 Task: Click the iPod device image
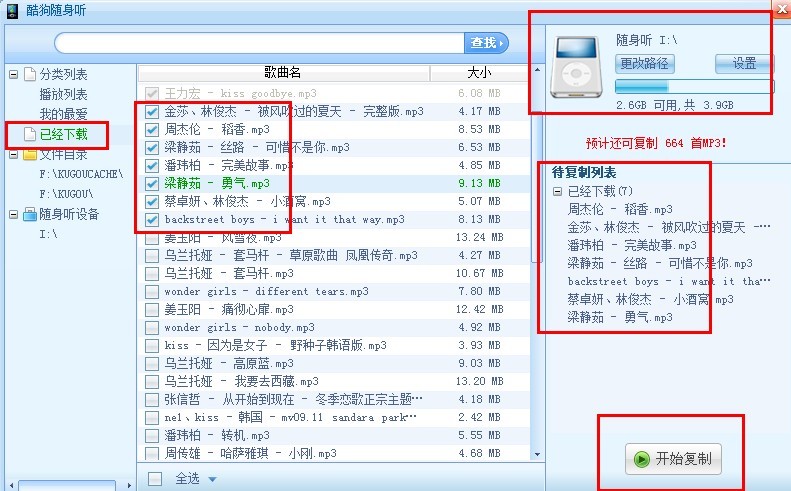pyautogui.click(x=579, y=67)
